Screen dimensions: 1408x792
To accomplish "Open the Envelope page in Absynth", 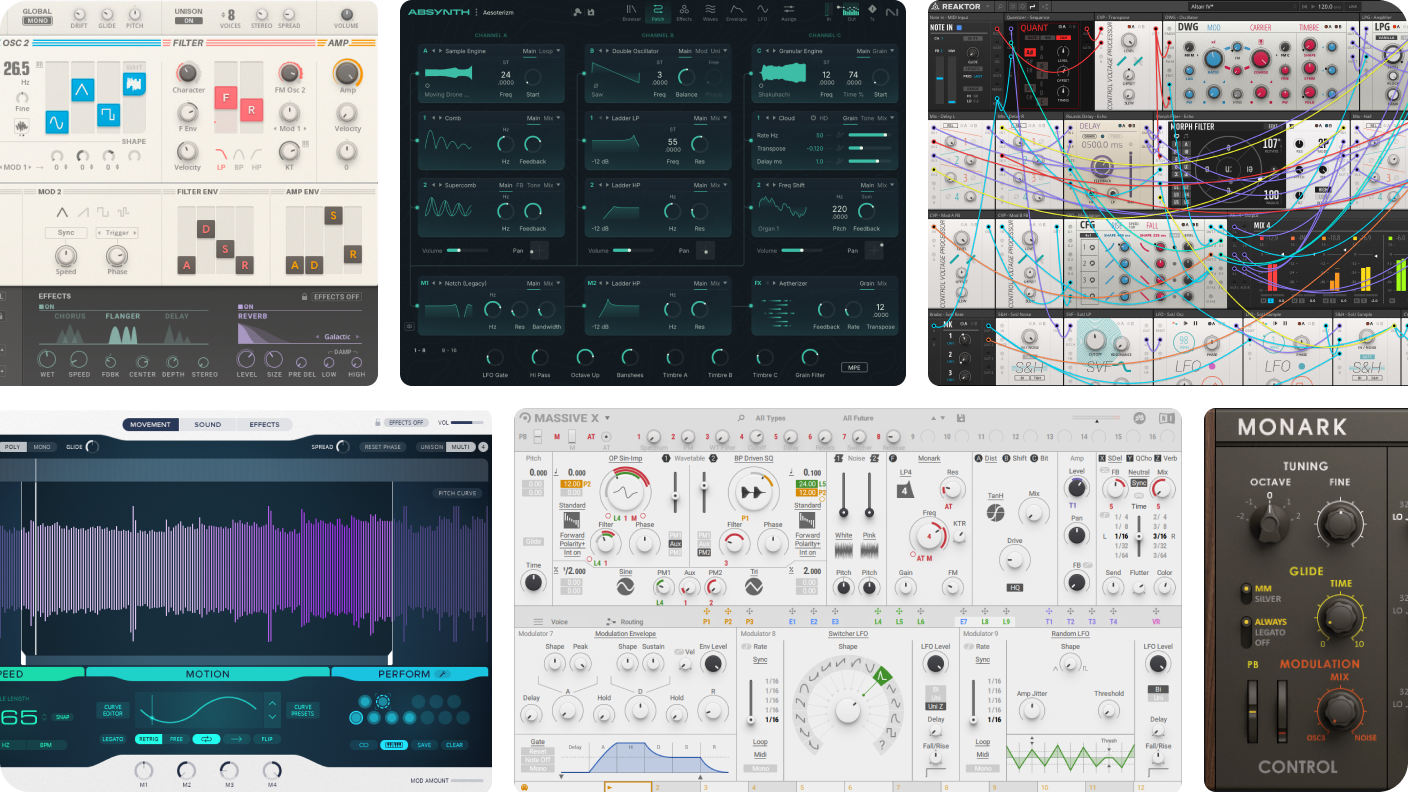I will pyautogui.click(x=736, y=12).
